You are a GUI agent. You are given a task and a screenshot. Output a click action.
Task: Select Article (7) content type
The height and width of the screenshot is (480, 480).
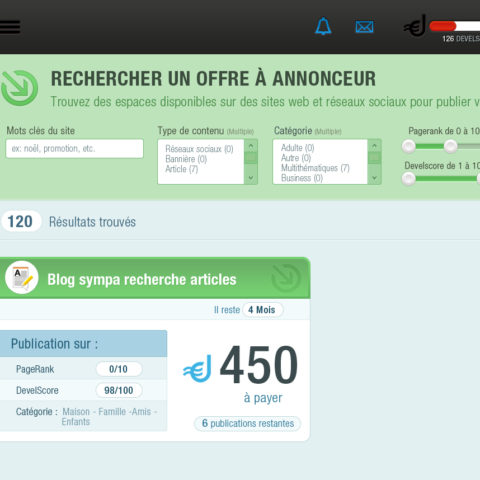tap(182, 169)
